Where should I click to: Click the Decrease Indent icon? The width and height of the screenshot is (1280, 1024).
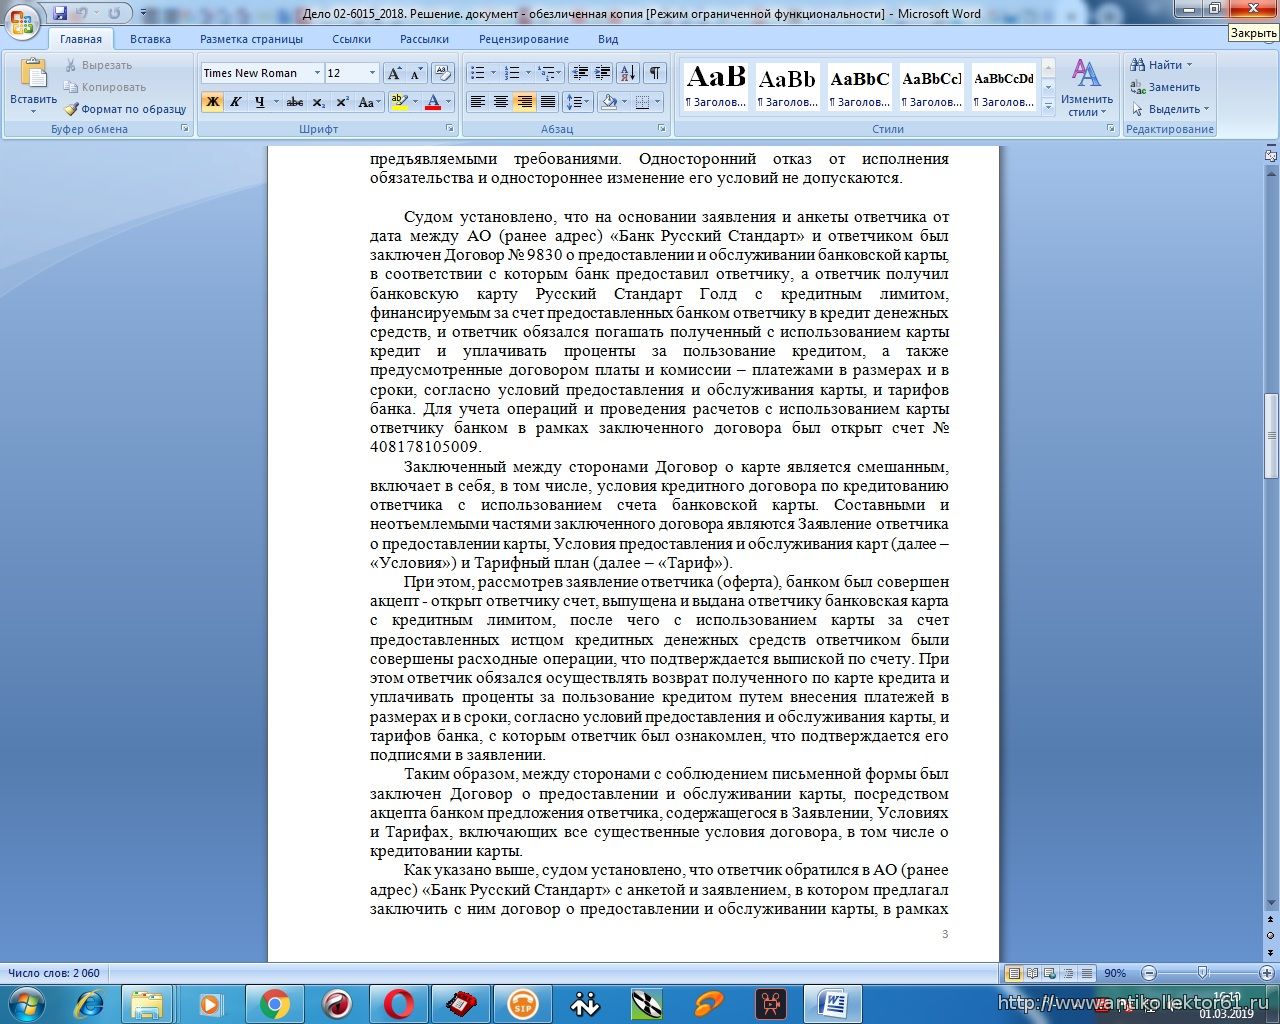coord(580,73)
